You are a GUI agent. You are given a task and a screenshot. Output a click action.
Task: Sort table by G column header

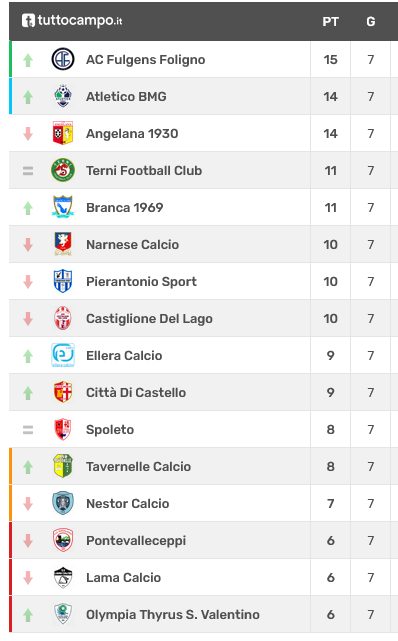tap(371, 21)
